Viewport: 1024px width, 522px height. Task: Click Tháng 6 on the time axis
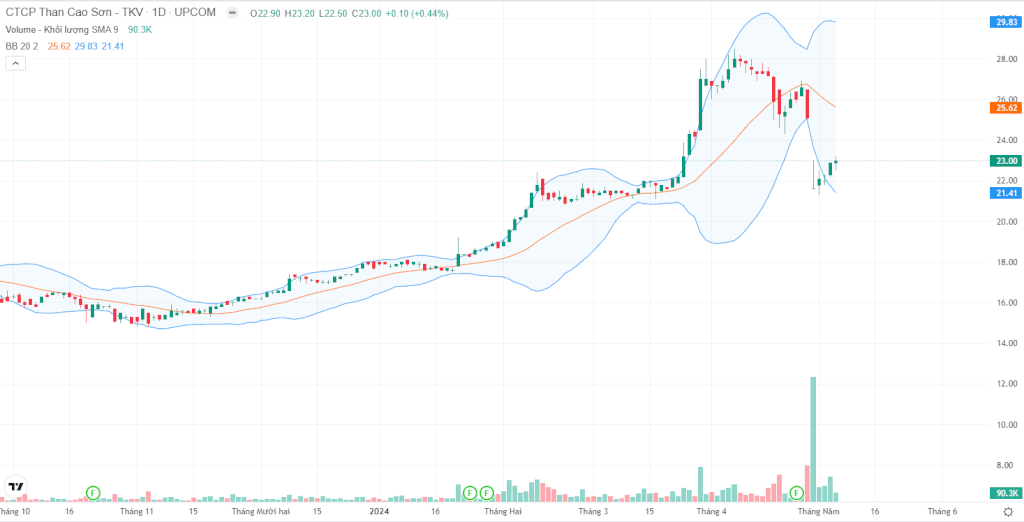pyautogui.click(x=941, y=512)
